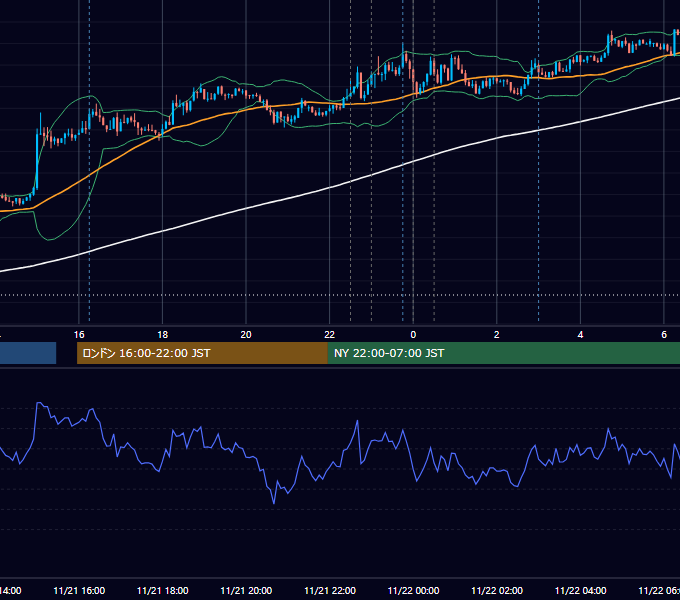Click the 11/22 04:00 time axis label
This screenshot has width=680, height=600.
[x=580, y=590]
